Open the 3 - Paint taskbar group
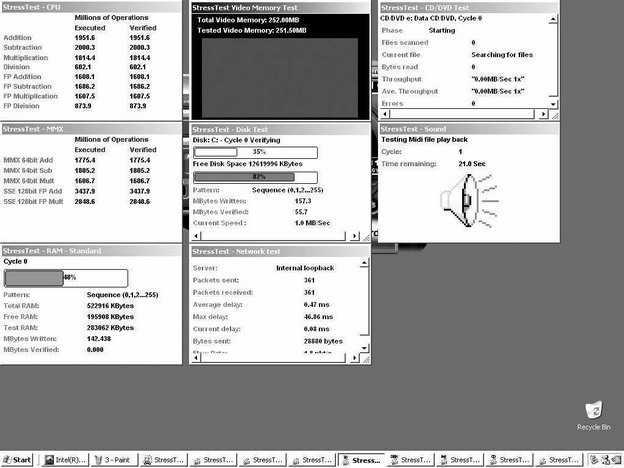Image resolution: width=624 pixels, height=468 pixels. [x=113, y=460]
